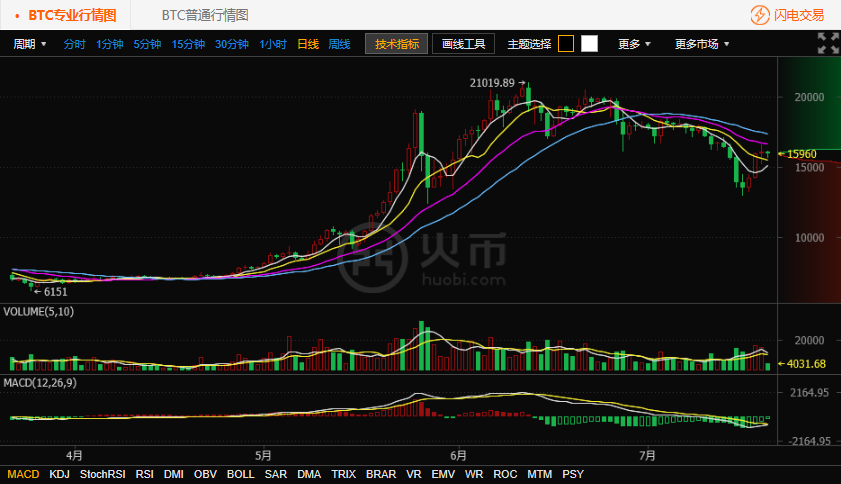841x484 pixels.
Task: Click the 主题选择 theme label
Action: (x=529, y=44)
